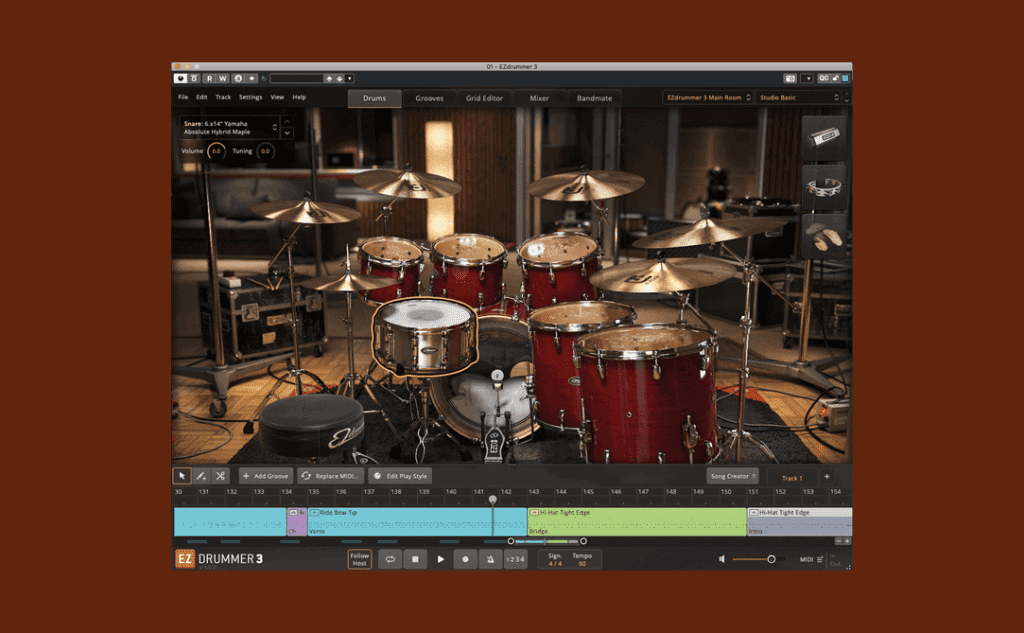Click the Record button in transport
1024x633 pixels.
(465, 559)
